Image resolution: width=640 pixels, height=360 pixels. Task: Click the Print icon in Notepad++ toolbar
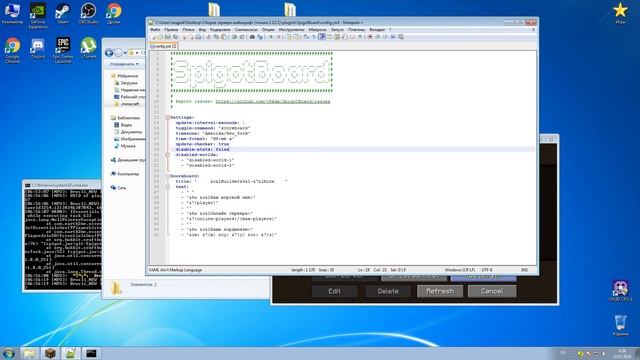pos(198,37)
